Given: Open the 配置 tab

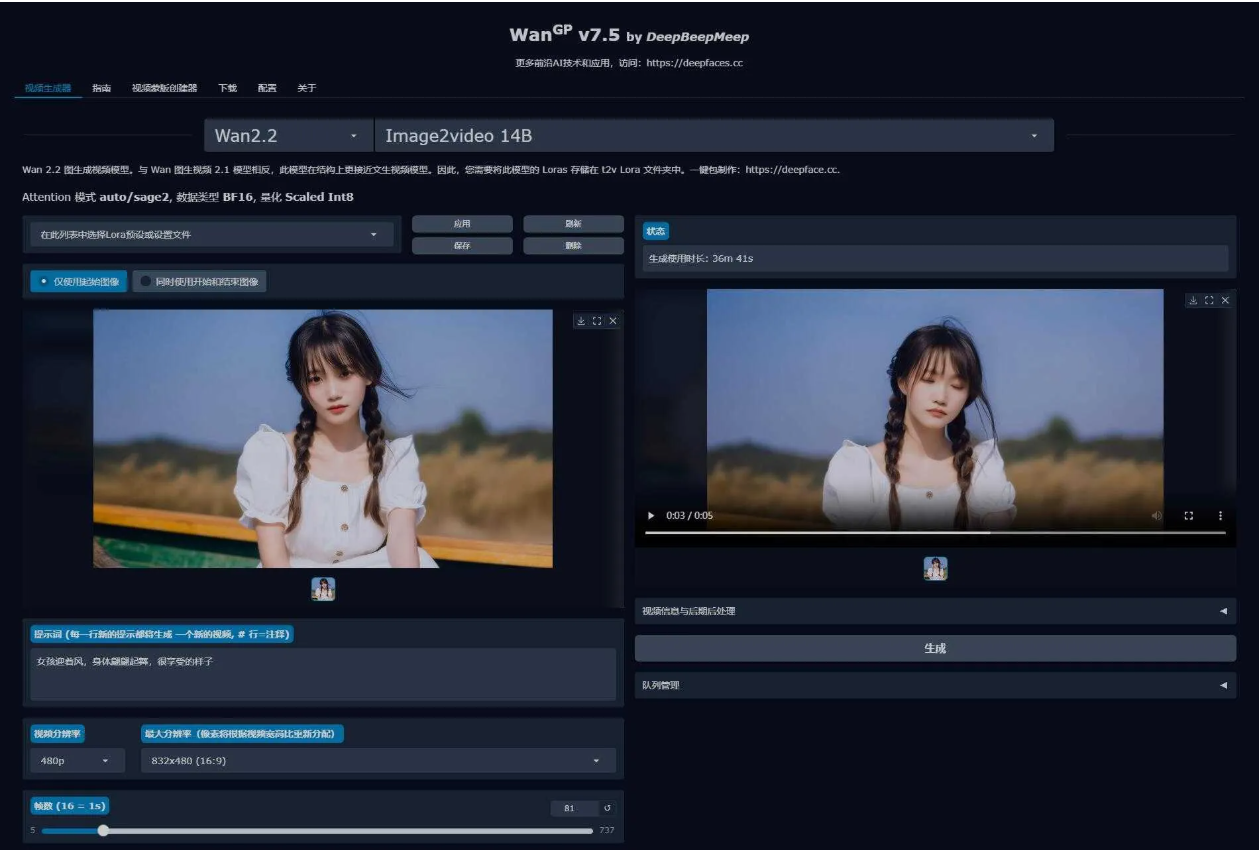Looking at the screenshot, I should (267, 88).
